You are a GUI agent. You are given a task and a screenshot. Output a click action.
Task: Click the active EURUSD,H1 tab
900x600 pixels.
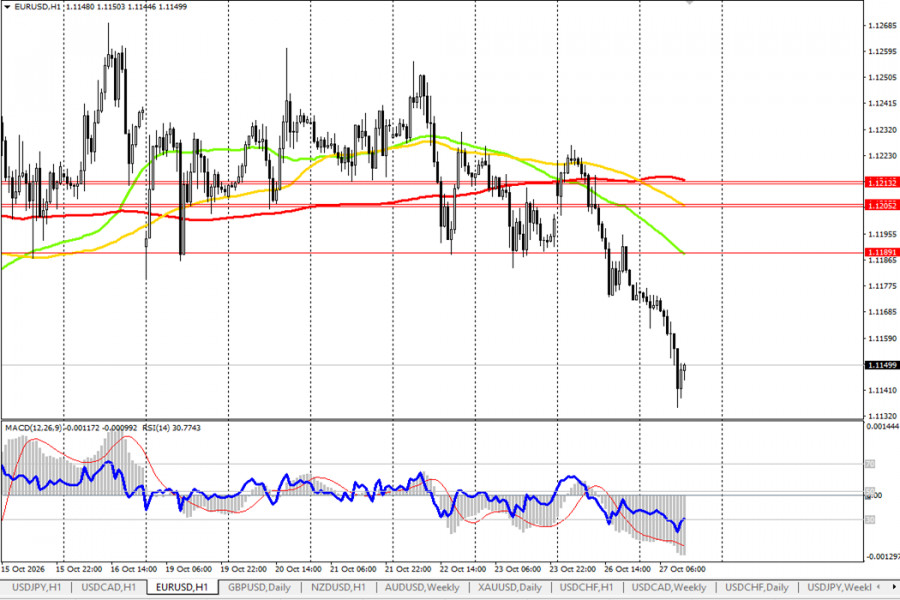tap(182, 587)
